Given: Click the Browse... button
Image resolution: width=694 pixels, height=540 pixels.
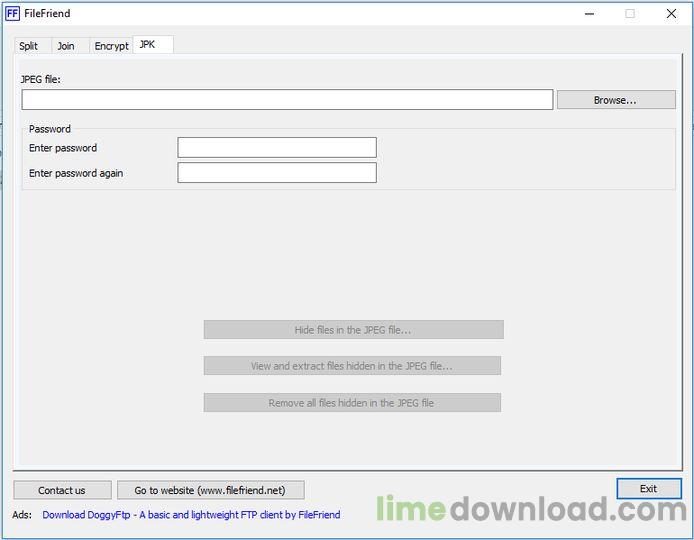Looking at the screenshot, I should click(x=616, y=100).
